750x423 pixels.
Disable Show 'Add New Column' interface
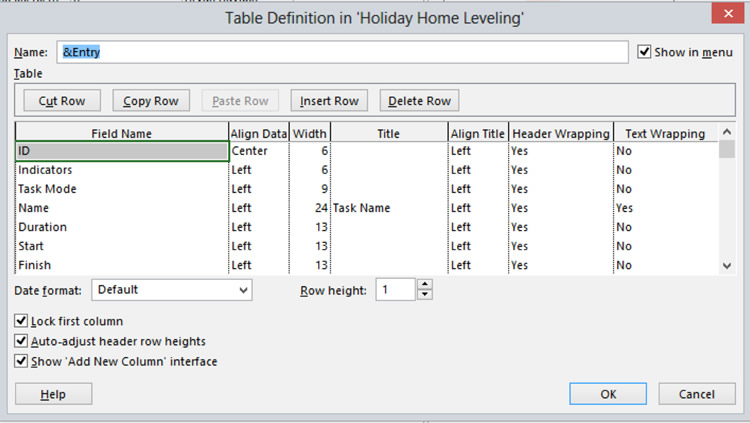click(x=22, y=361)
